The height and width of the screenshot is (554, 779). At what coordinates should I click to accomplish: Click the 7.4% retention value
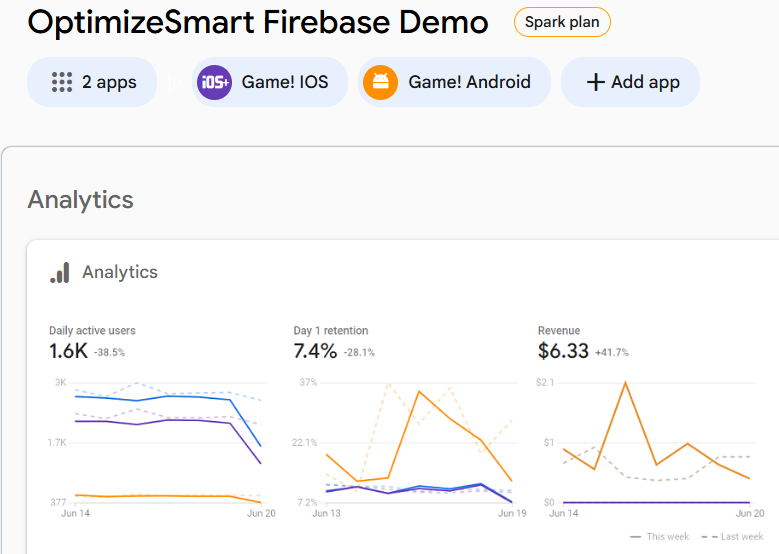[315, 351]
